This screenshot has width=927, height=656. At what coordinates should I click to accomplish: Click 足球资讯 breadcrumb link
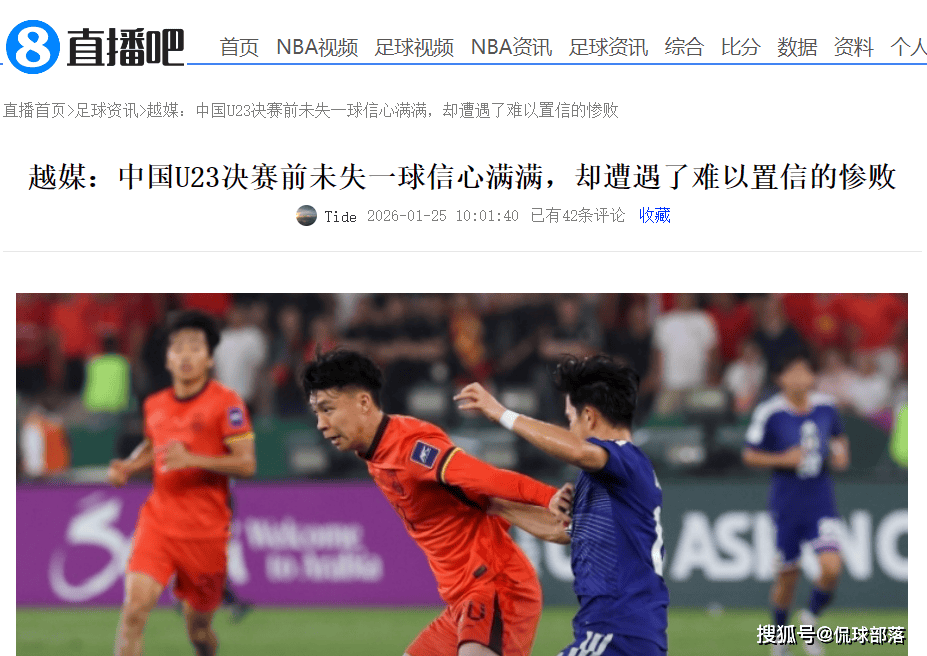tap(106, 110)
